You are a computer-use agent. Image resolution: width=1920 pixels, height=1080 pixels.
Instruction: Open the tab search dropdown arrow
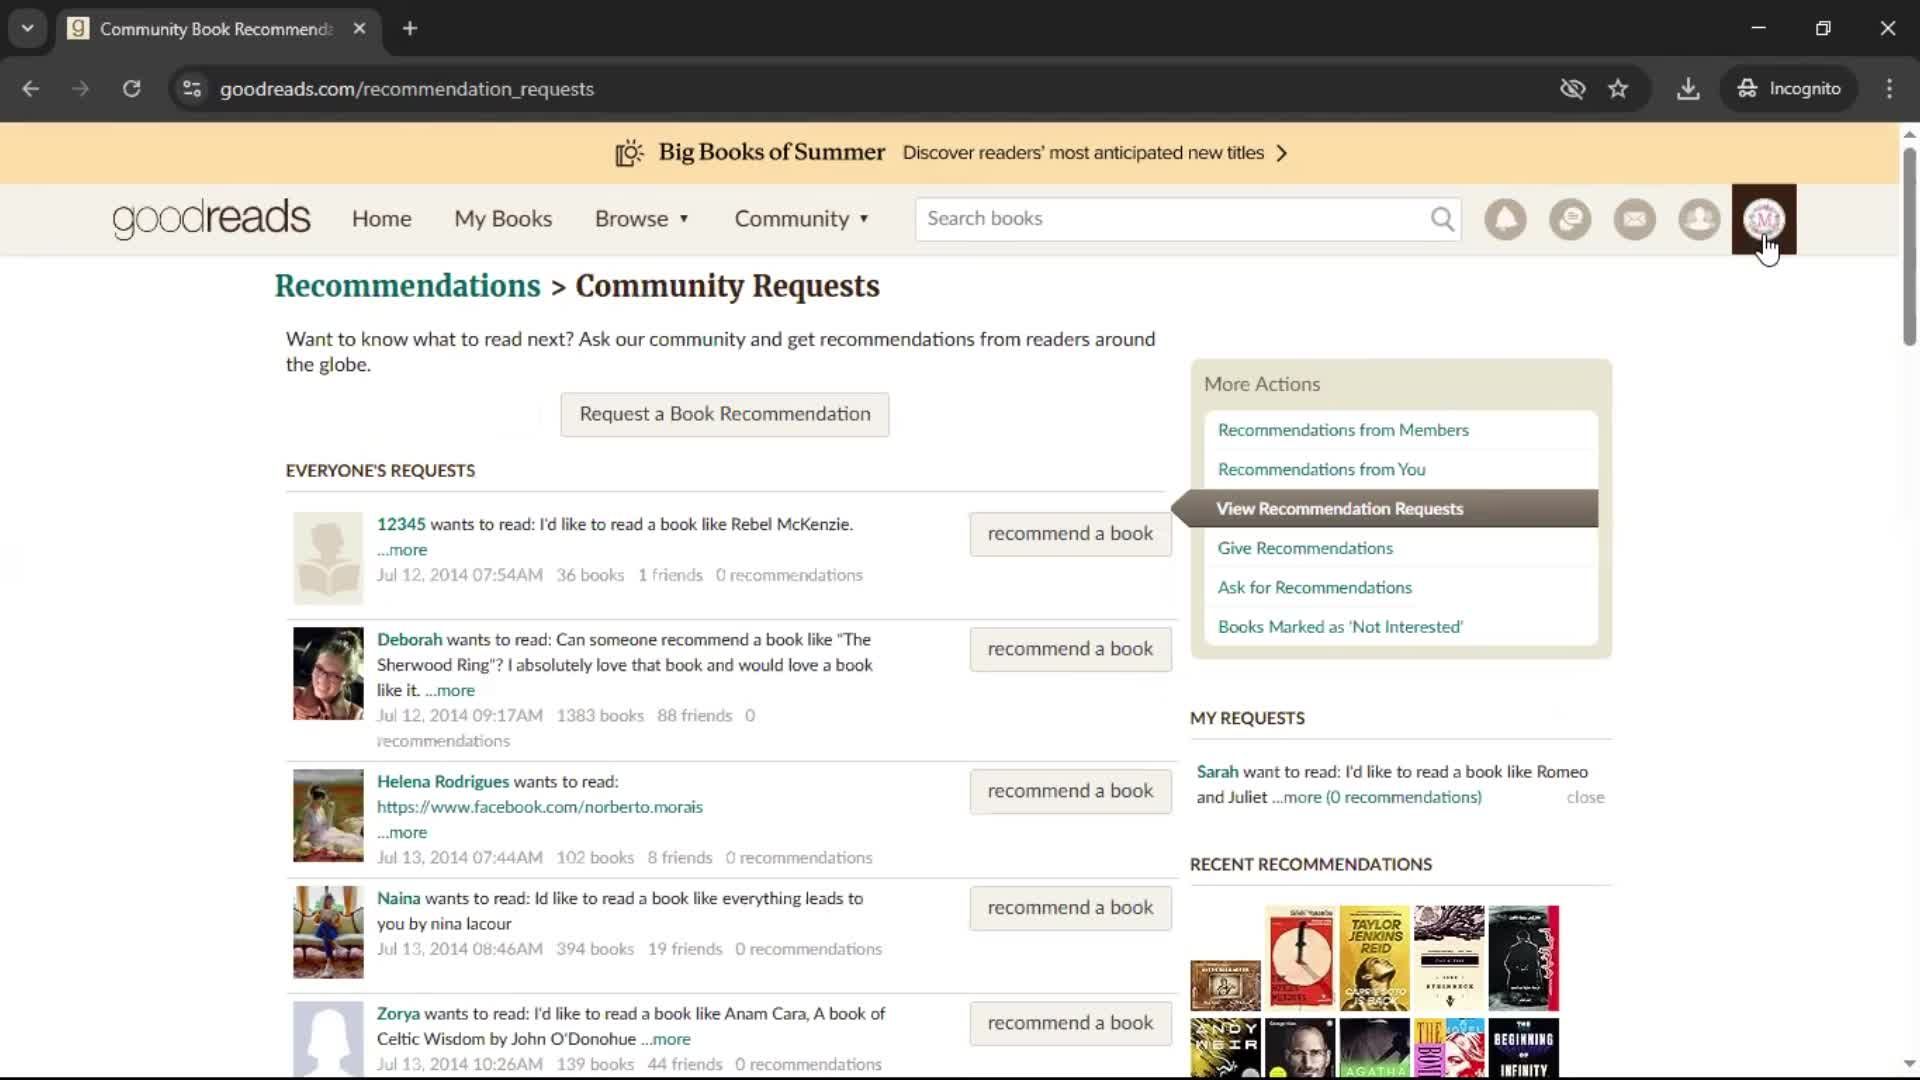[27, 29]
